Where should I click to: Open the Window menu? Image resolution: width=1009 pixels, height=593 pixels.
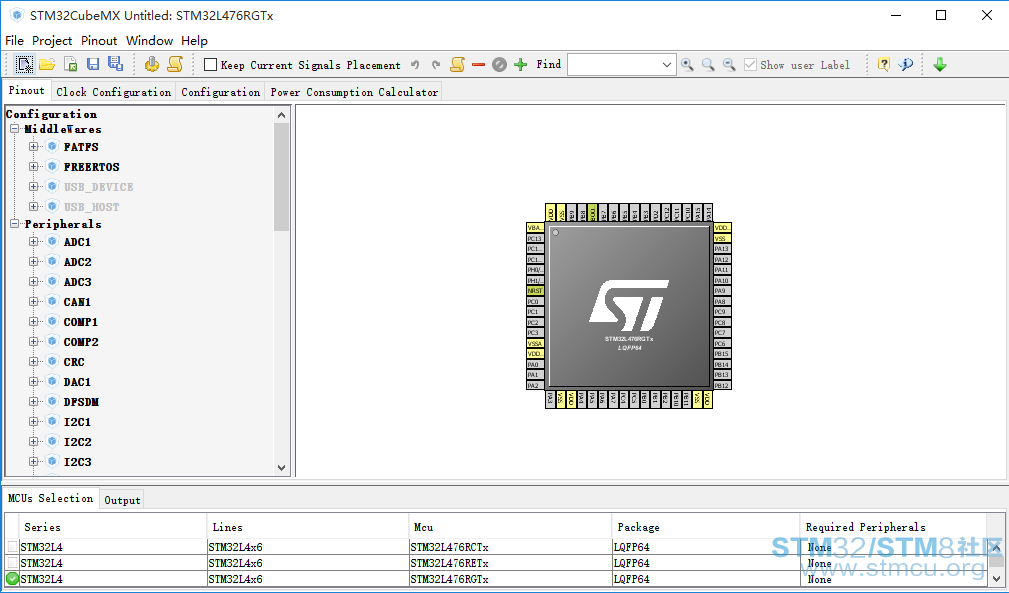[x=149, y=41]
